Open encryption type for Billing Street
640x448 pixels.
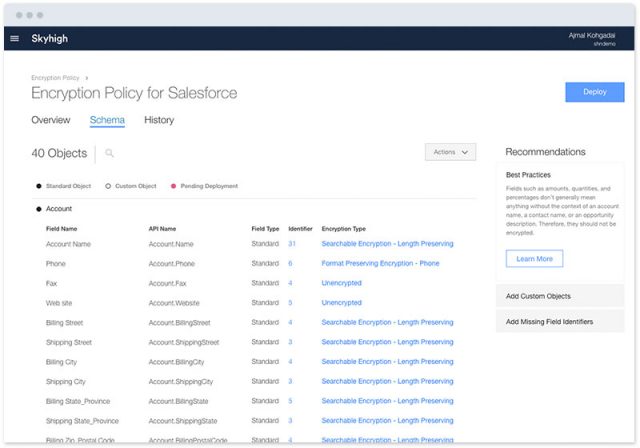click(x=387, y=322)
